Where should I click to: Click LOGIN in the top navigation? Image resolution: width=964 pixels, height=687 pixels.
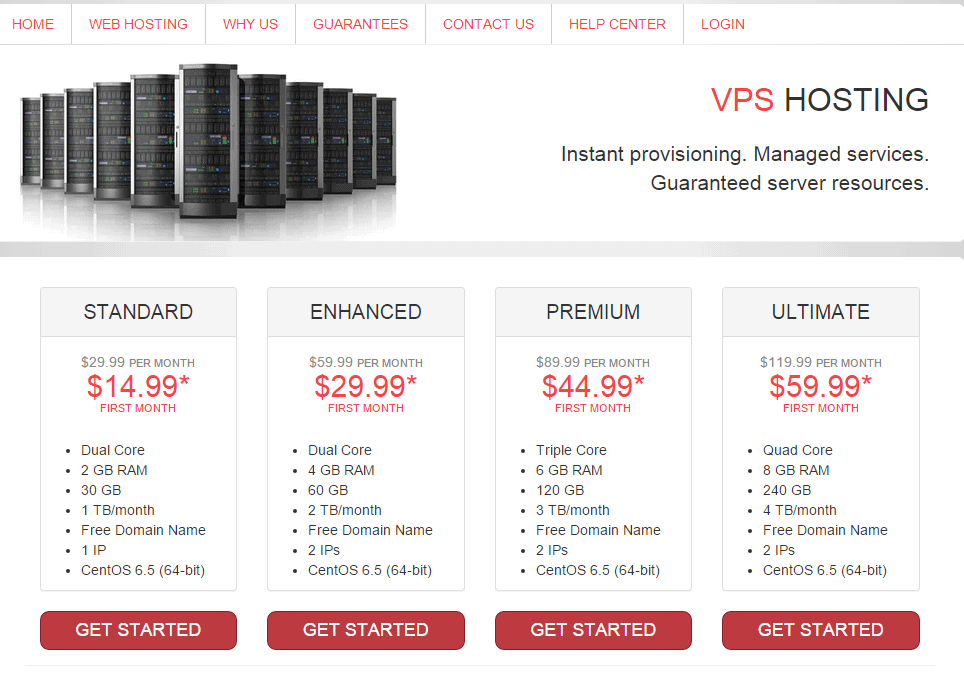[722, 24]
